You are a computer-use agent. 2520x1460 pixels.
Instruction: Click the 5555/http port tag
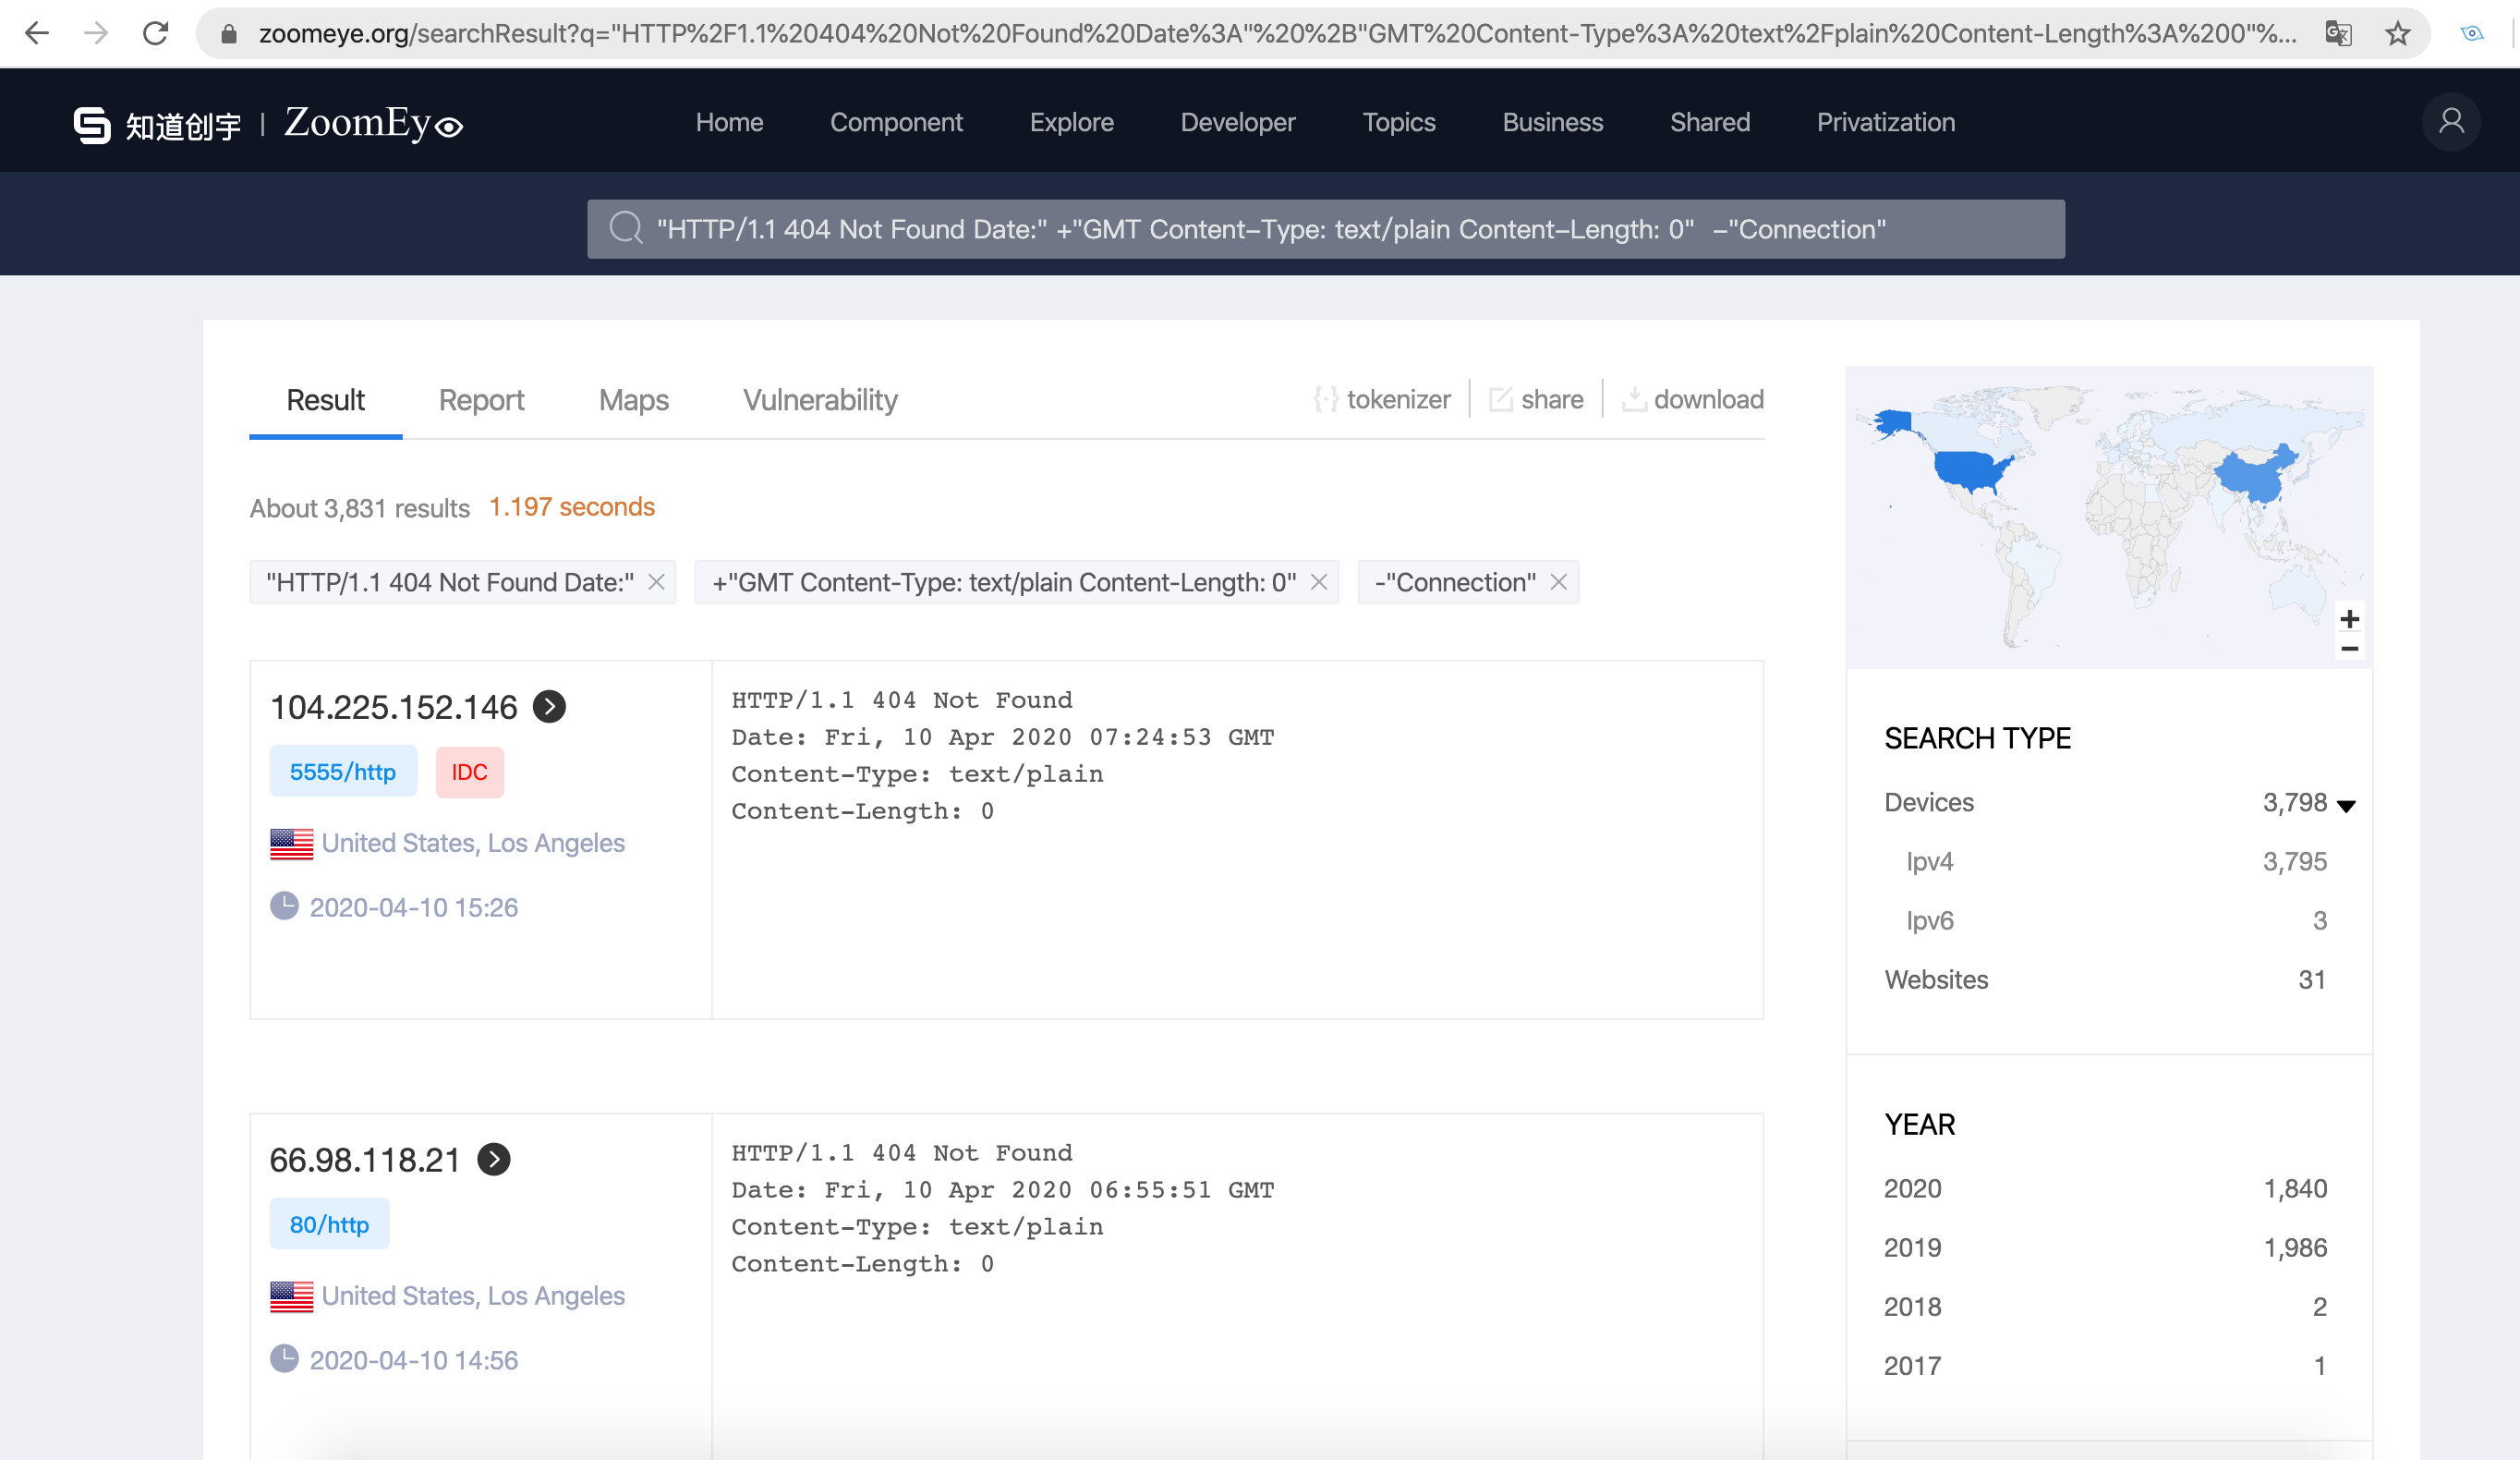tap(343, 772)
